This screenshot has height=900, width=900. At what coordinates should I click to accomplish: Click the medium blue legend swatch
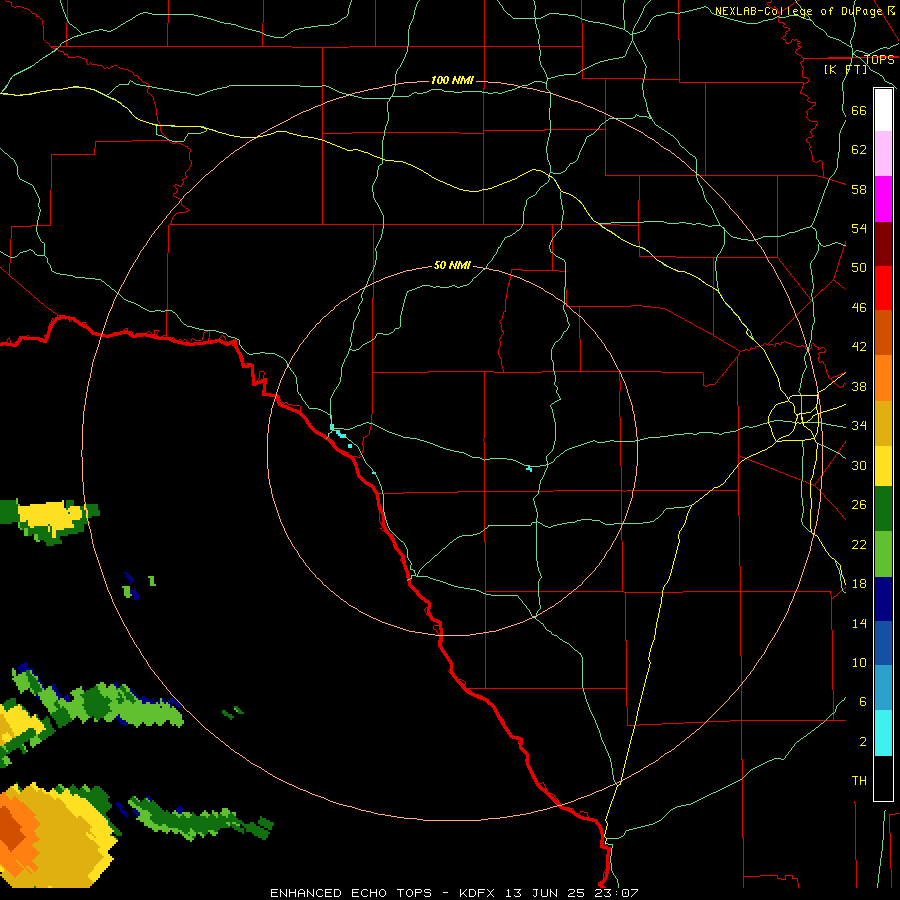(x=883, y=643)
